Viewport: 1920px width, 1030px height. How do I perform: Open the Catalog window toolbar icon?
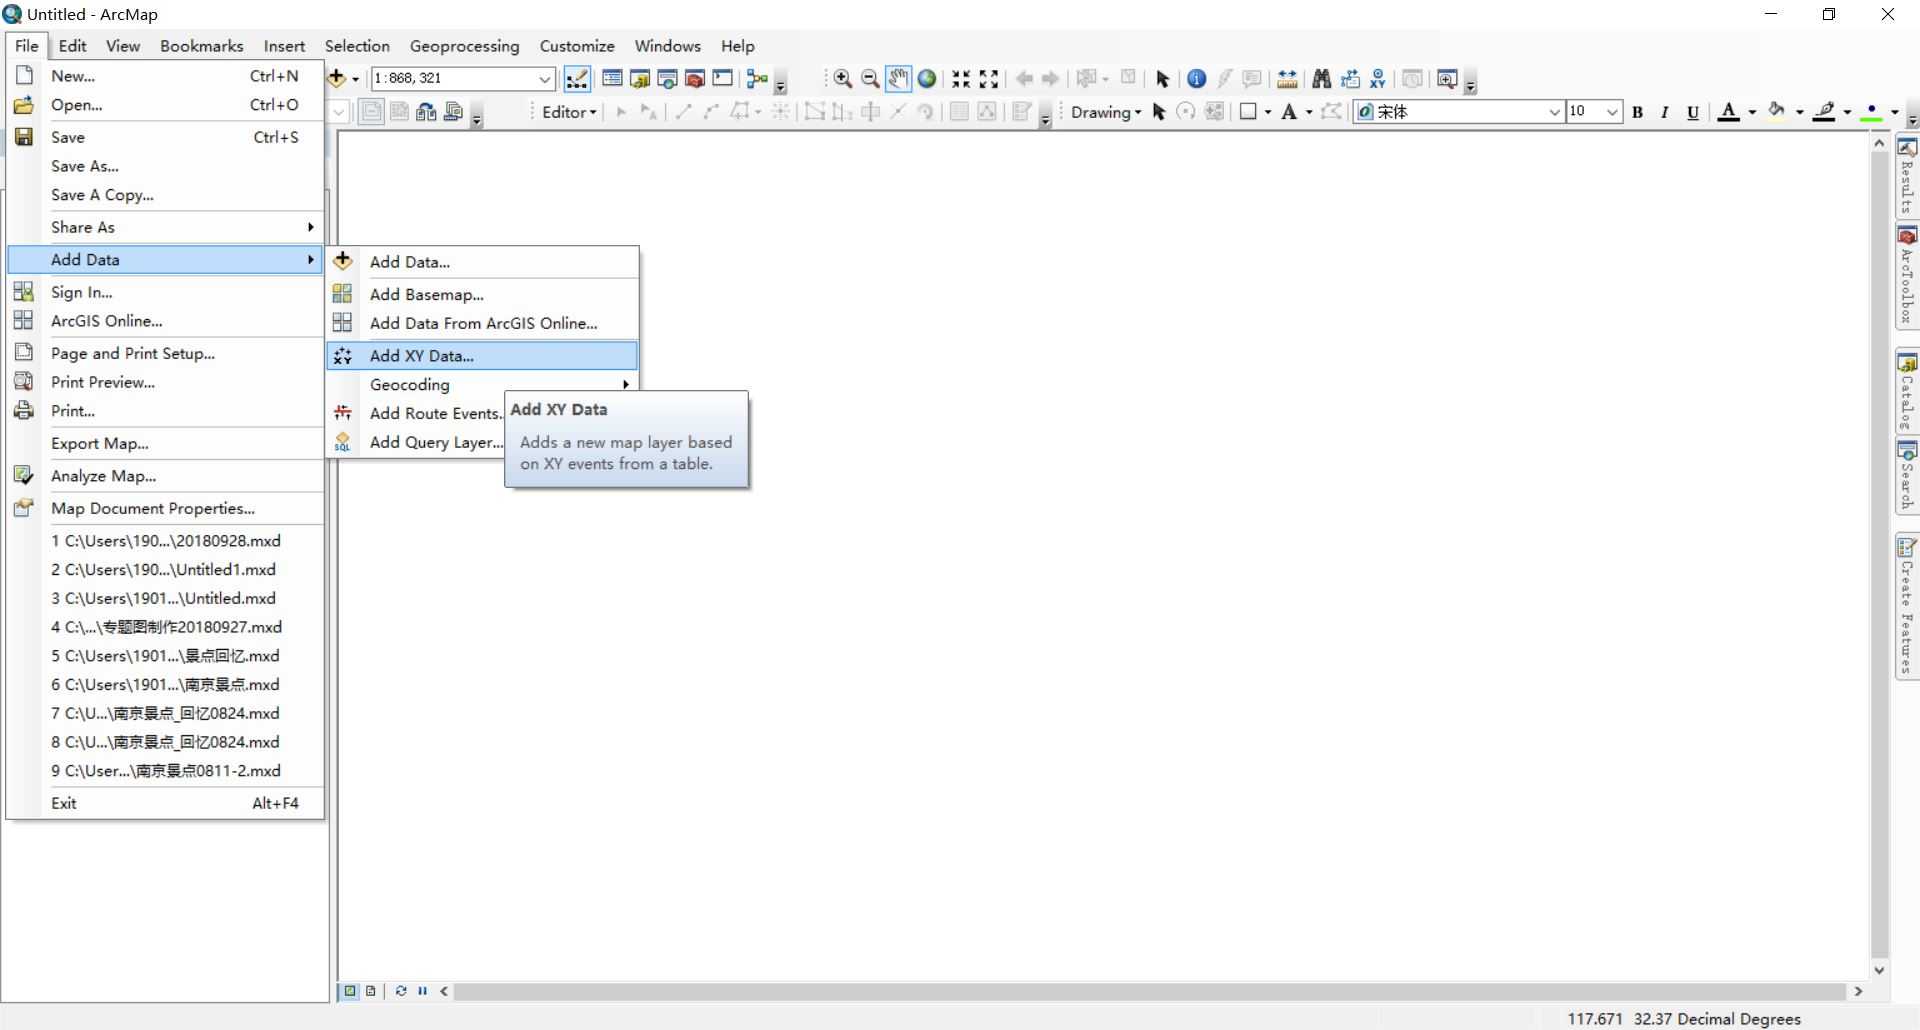point(640,79)
